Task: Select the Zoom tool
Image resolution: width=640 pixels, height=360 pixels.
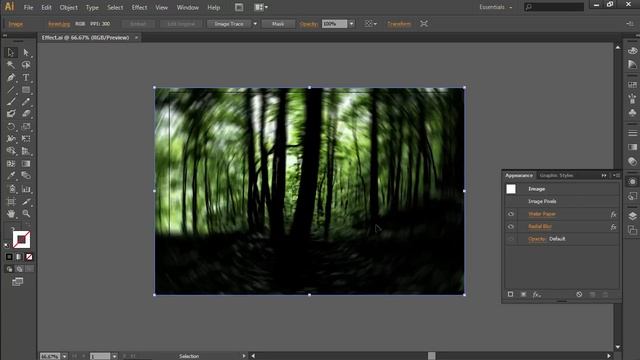Action: coord(26,213)
